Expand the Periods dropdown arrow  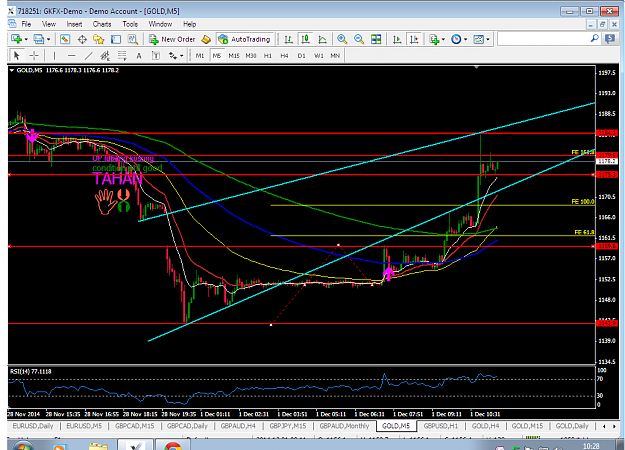tap(466, 39)
